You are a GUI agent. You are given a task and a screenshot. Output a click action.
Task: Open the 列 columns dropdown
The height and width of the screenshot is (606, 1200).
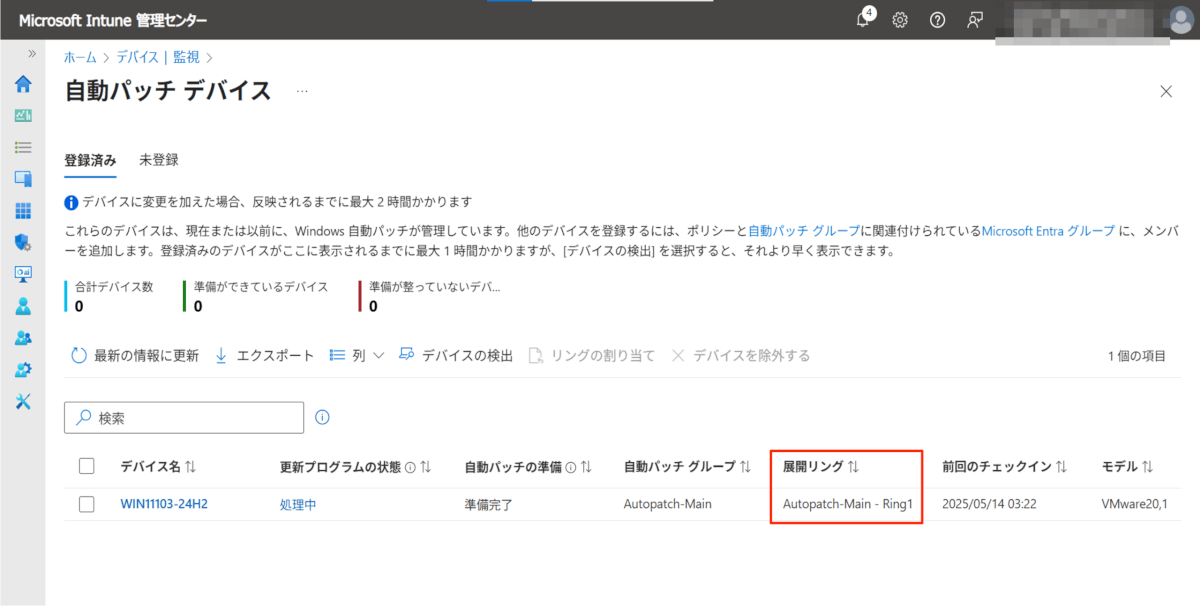coord(357,356)
